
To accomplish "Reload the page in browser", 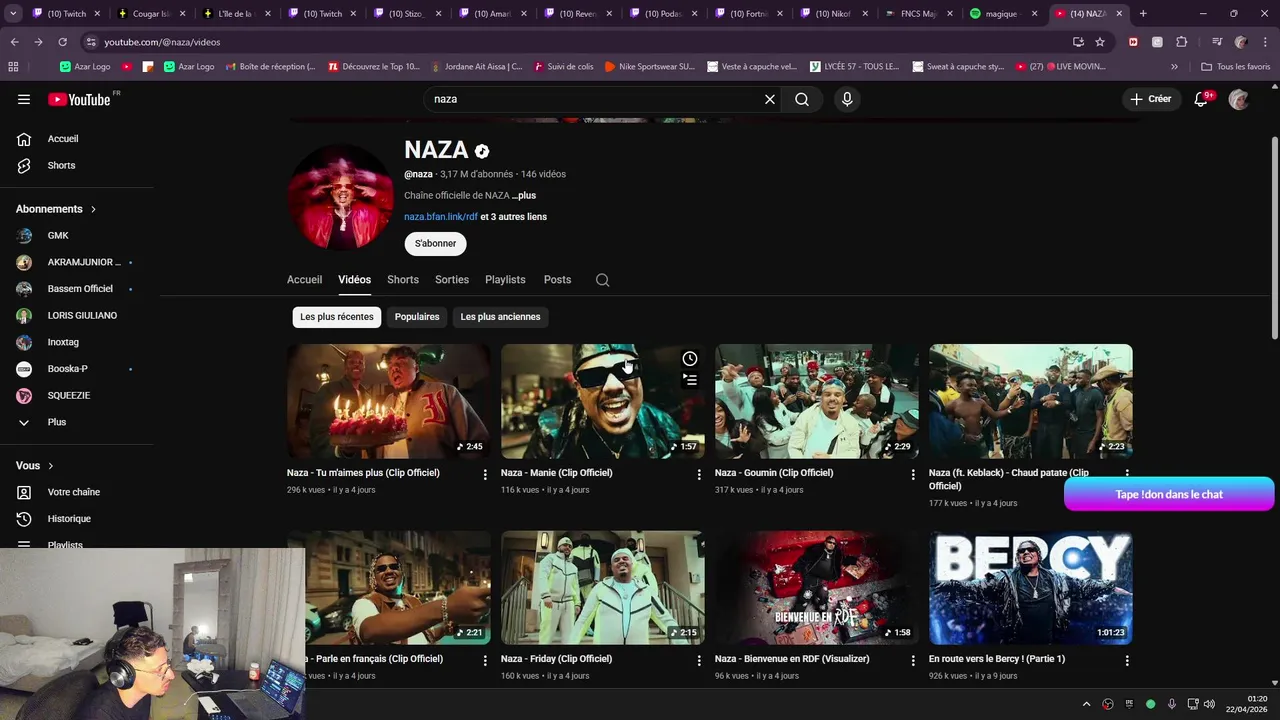I will (x=62, y=42).
